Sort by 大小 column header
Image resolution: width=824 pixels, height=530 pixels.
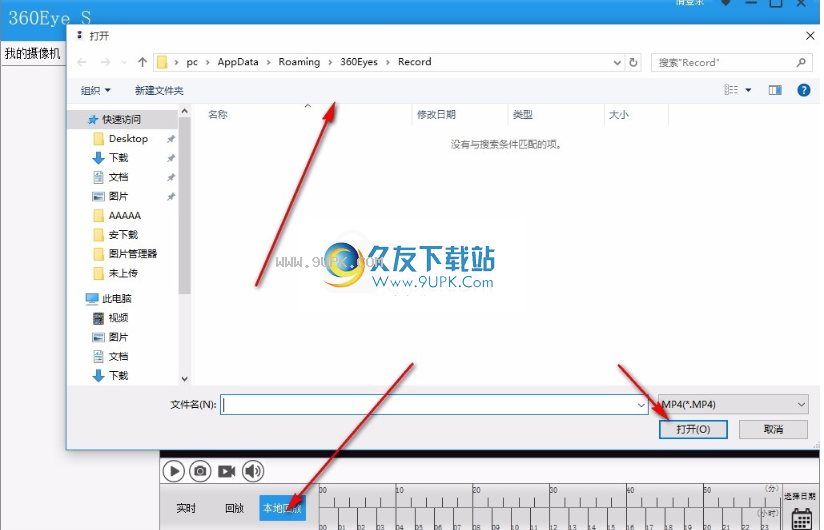(x=619, y=115)
